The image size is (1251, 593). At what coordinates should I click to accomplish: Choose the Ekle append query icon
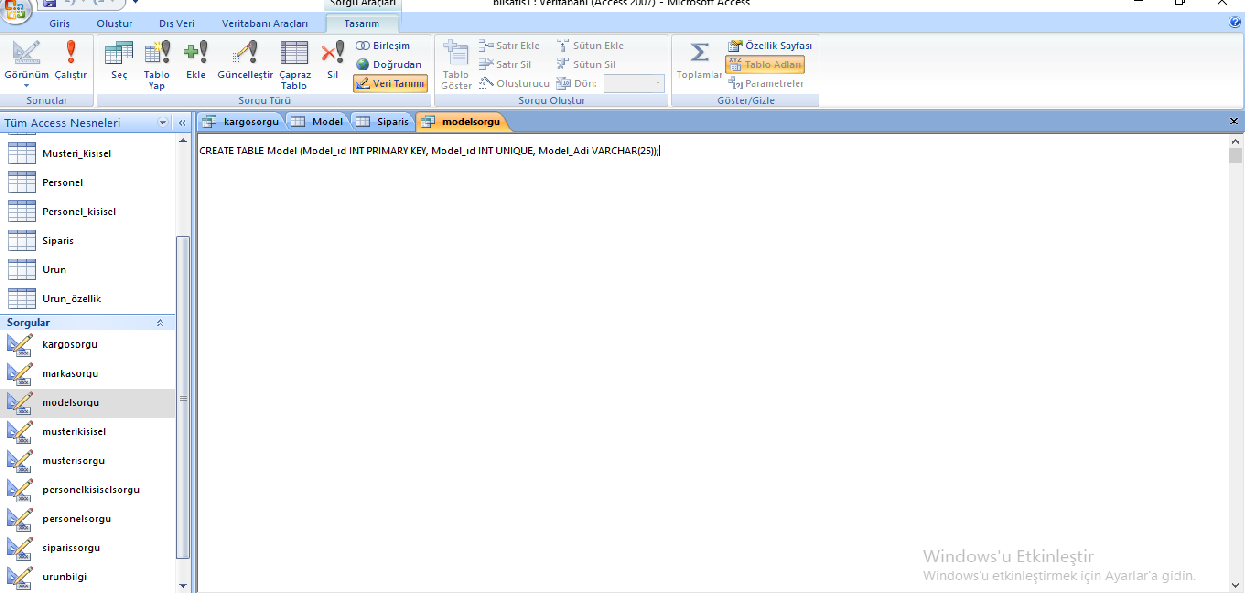tap(196, 60)
